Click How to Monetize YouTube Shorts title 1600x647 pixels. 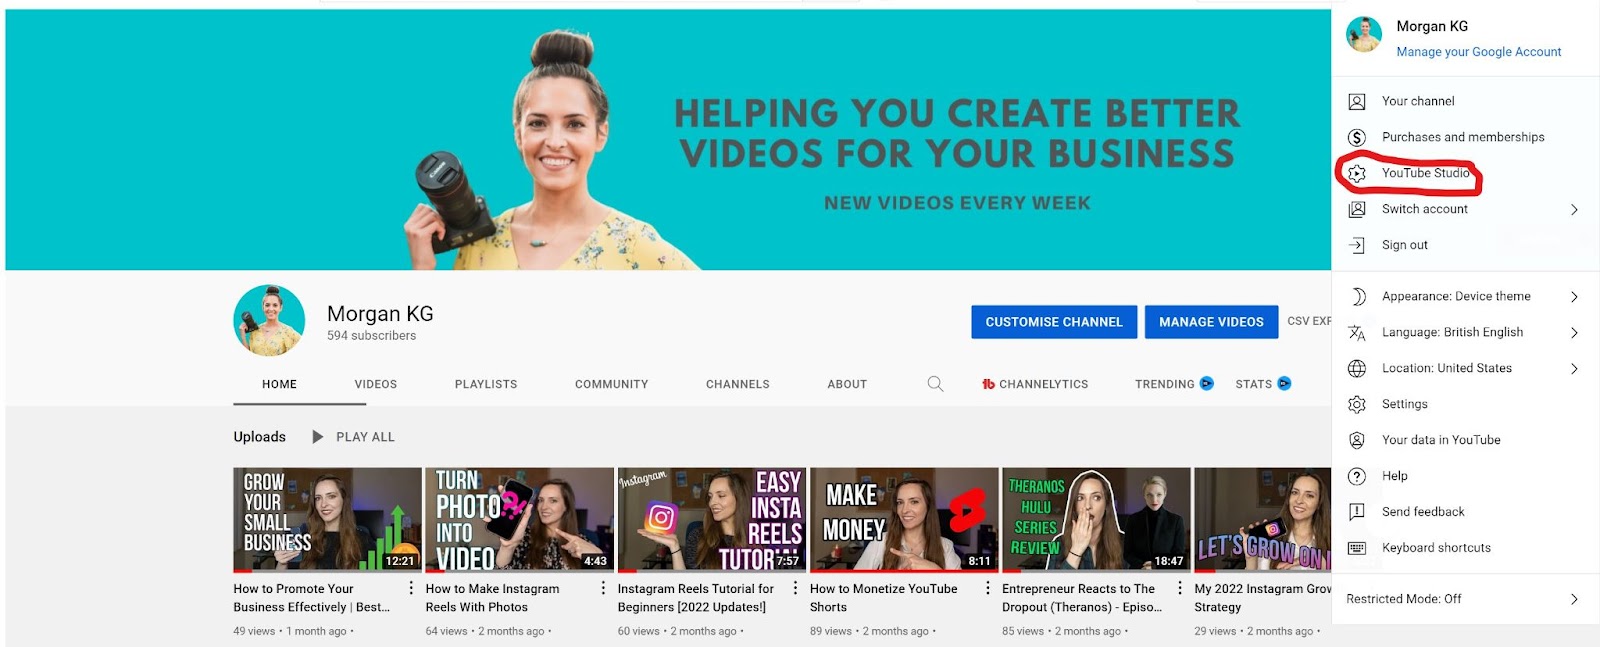(x=884, y=598)
